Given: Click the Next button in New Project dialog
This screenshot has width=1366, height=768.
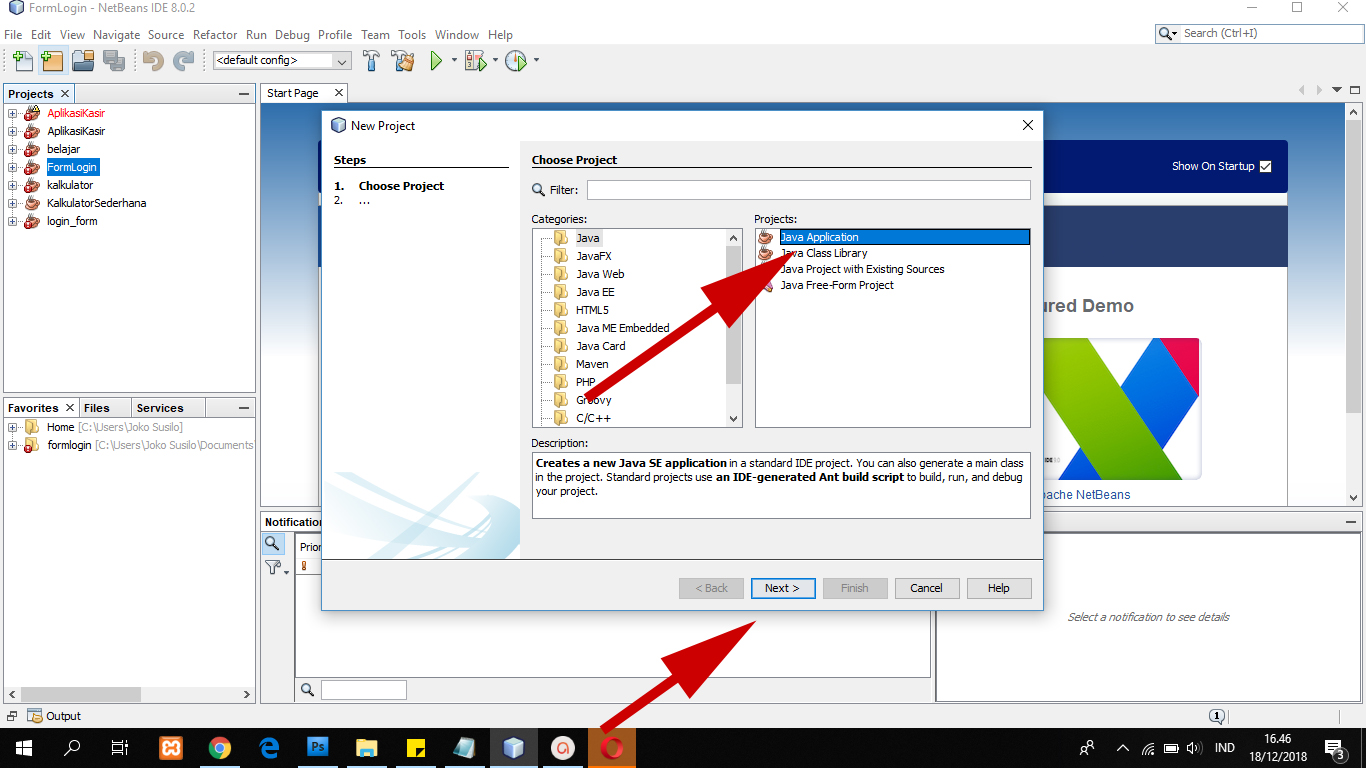Looking at the screenshot, I should pyautogui.click(x=783, y=588).
